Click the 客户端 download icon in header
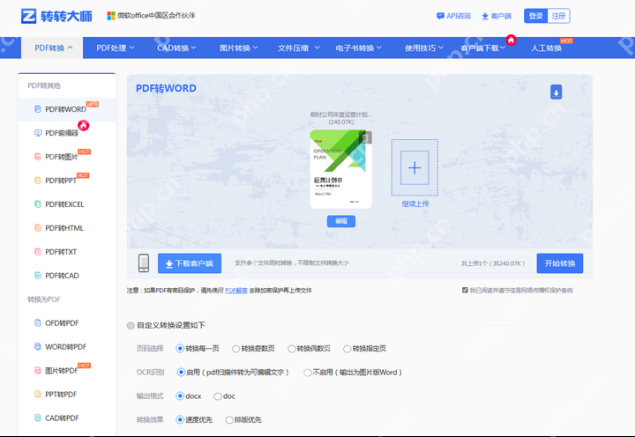This screenshot has height=437, width=635. (485, 16)
